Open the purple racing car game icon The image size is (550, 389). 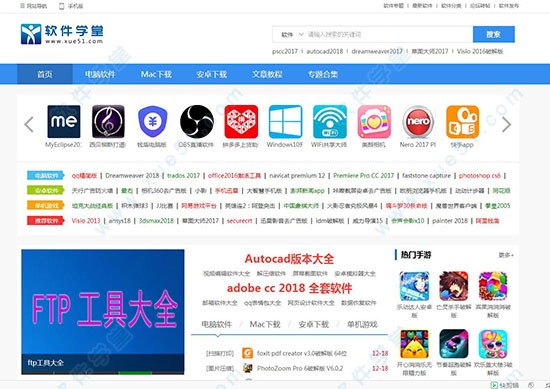(x=454, y=344)
